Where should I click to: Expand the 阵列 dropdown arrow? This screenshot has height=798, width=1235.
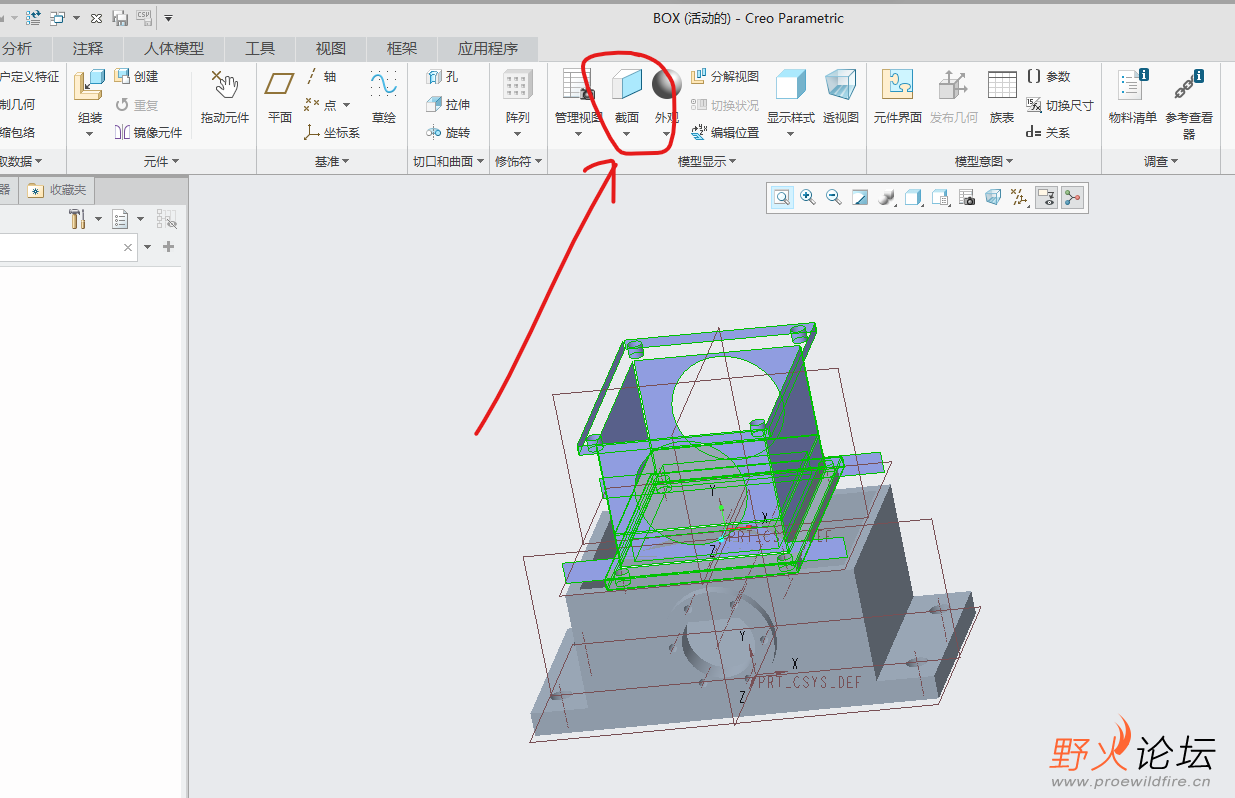tap(517, 134)
